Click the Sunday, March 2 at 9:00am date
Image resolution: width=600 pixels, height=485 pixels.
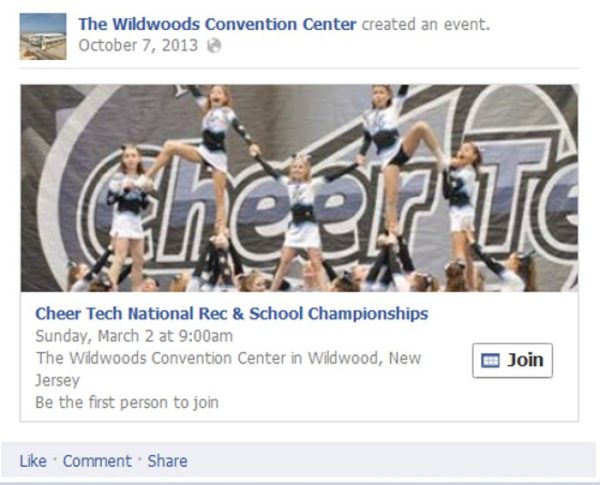[x=134, y=336]
